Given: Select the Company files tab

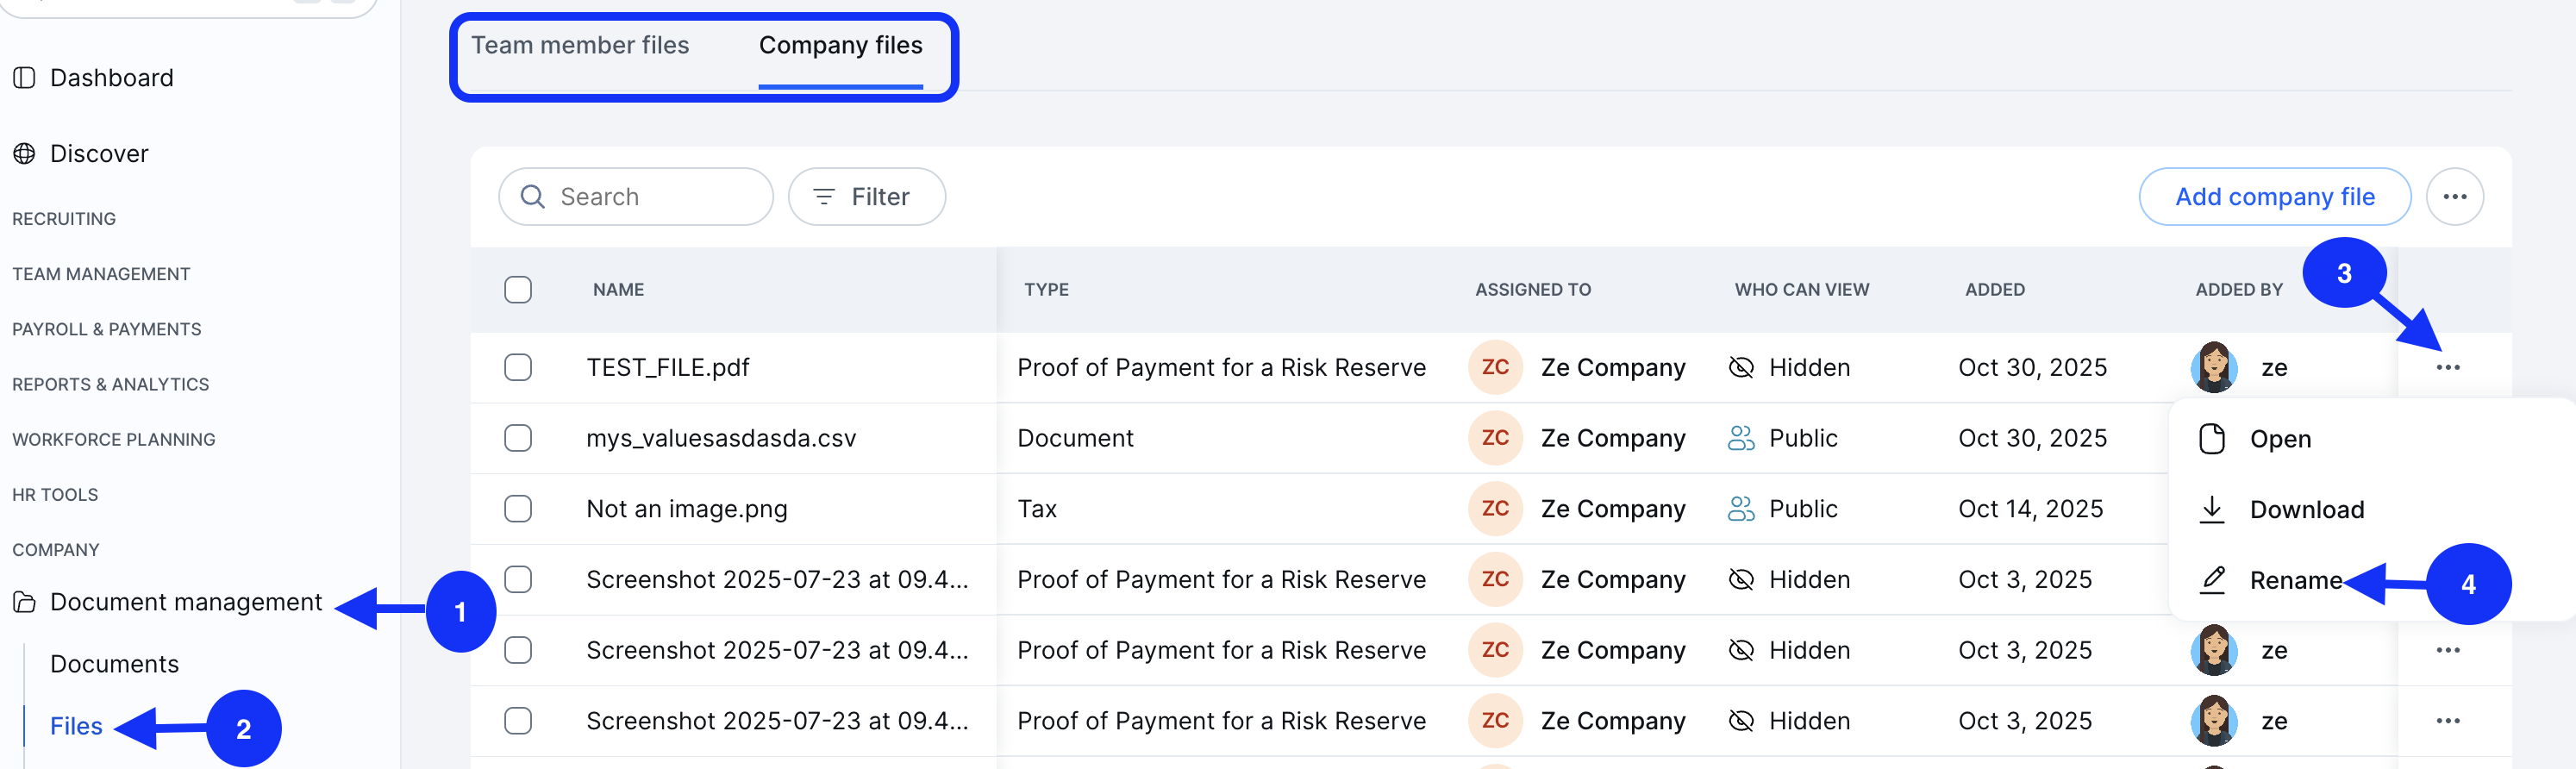Looking at the screenshot, I should click(x=840, y=46).
